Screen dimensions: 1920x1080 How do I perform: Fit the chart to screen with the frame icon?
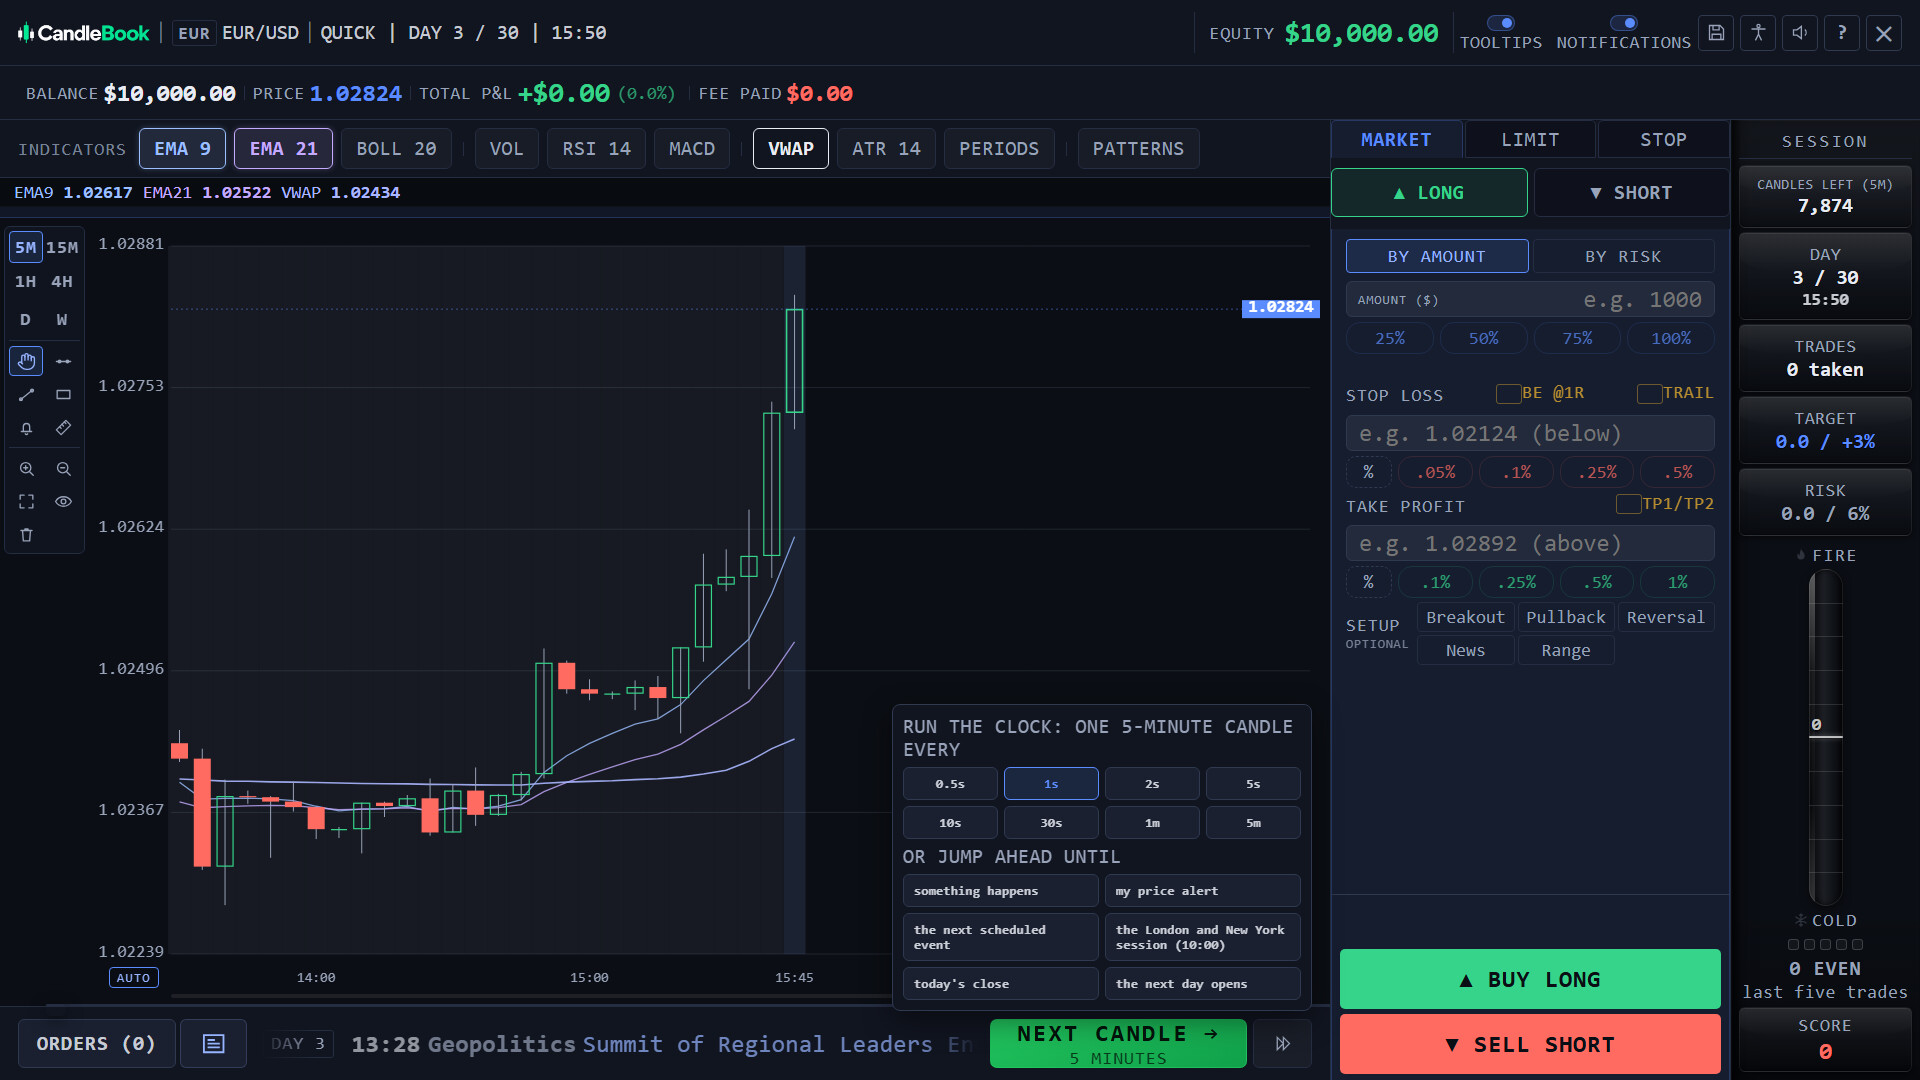click(26, 502)
